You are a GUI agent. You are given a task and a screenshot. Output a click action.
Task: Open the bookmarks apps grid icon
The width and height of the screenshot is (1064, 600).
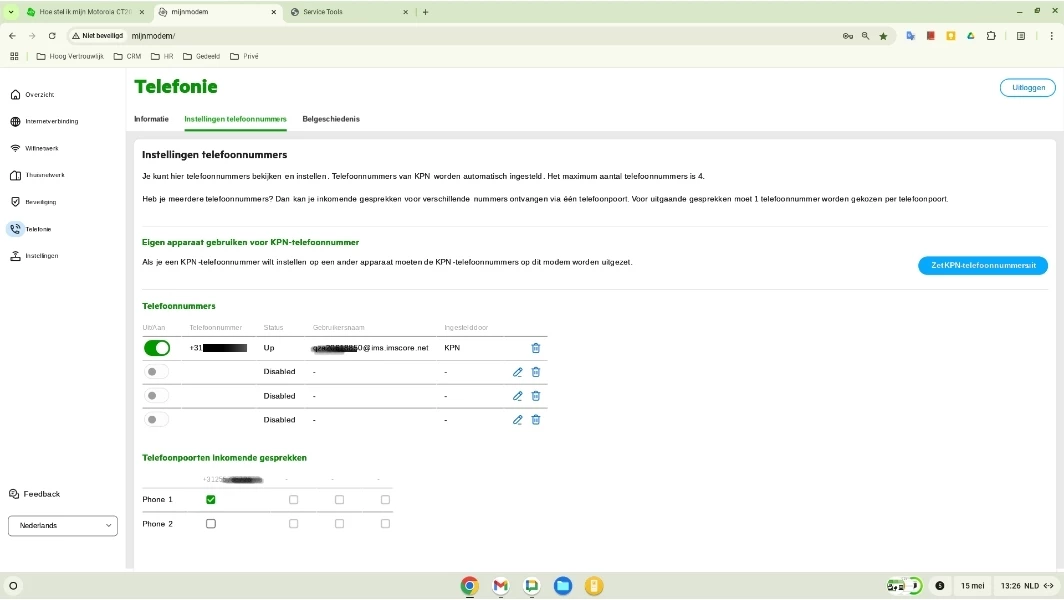(14, 56)
